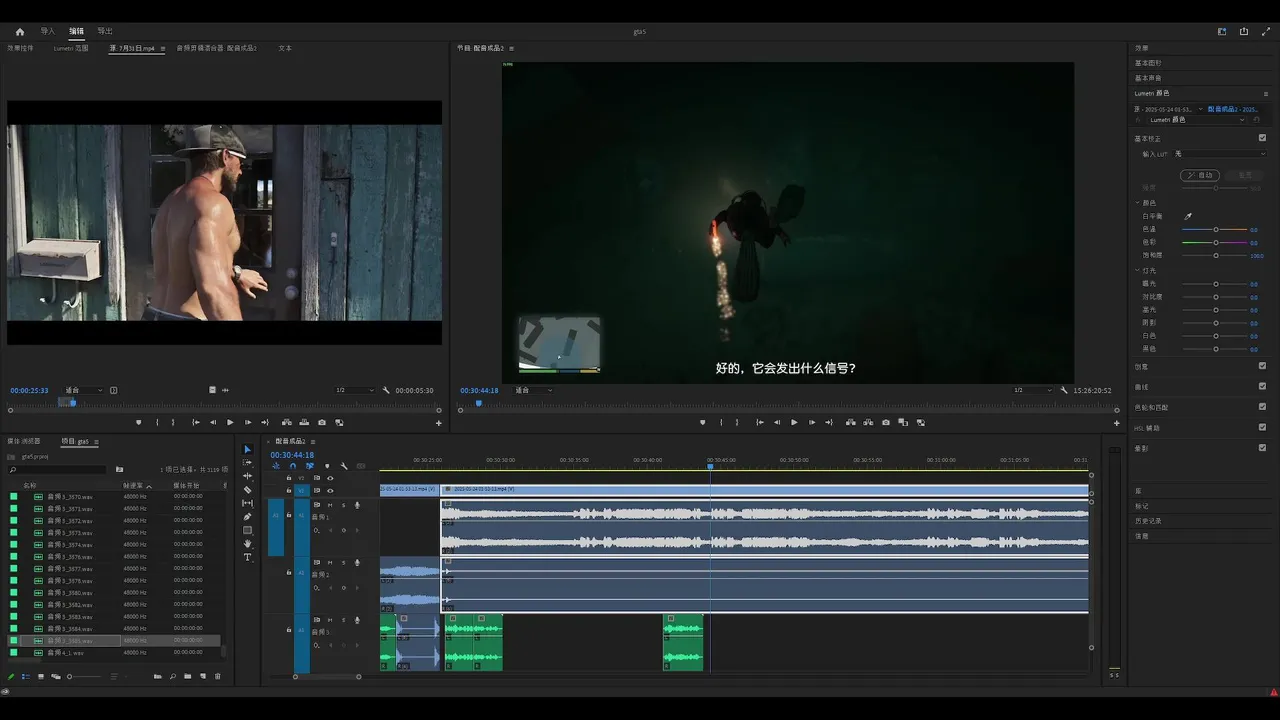Open timeline display settings wrench

(x=344, y=466)
